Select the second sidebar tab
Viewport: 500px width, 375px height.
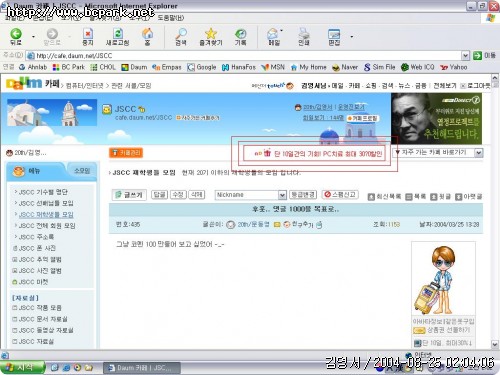click(x=82, y=171)
